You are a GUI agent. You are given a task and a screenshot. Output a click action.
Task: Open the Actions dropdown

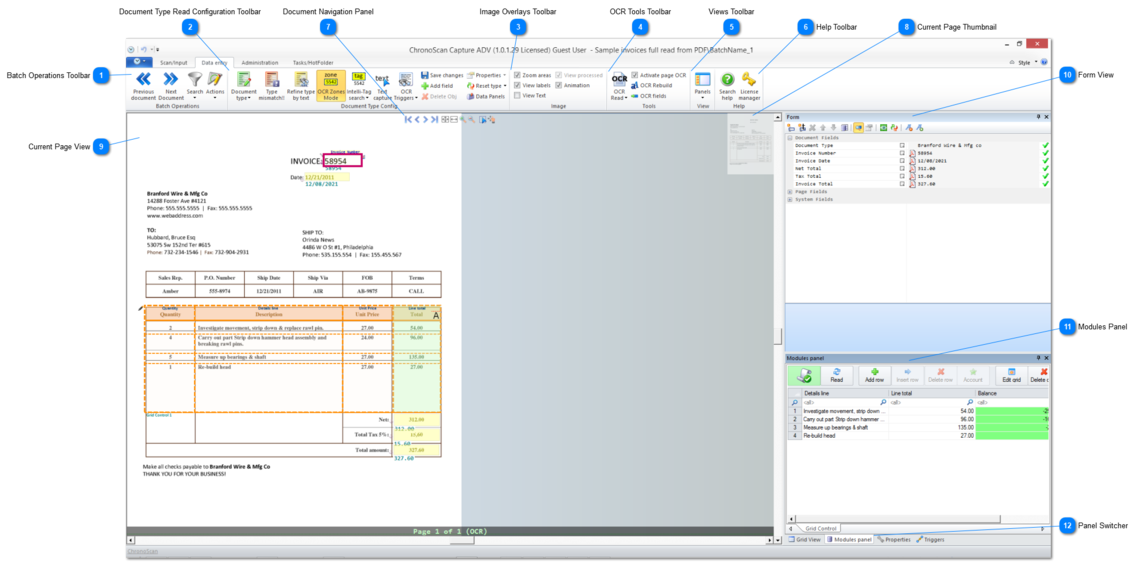click(215, 85)
